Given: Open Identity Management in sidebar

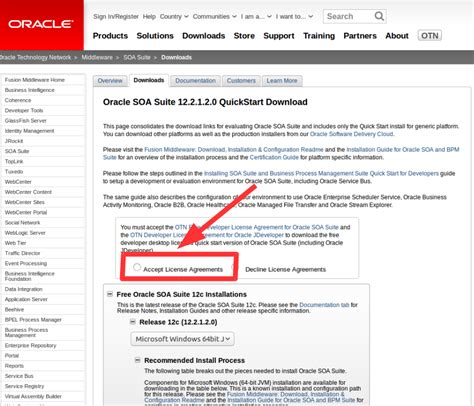Looking at the screenshot, I should click(29, 131).
